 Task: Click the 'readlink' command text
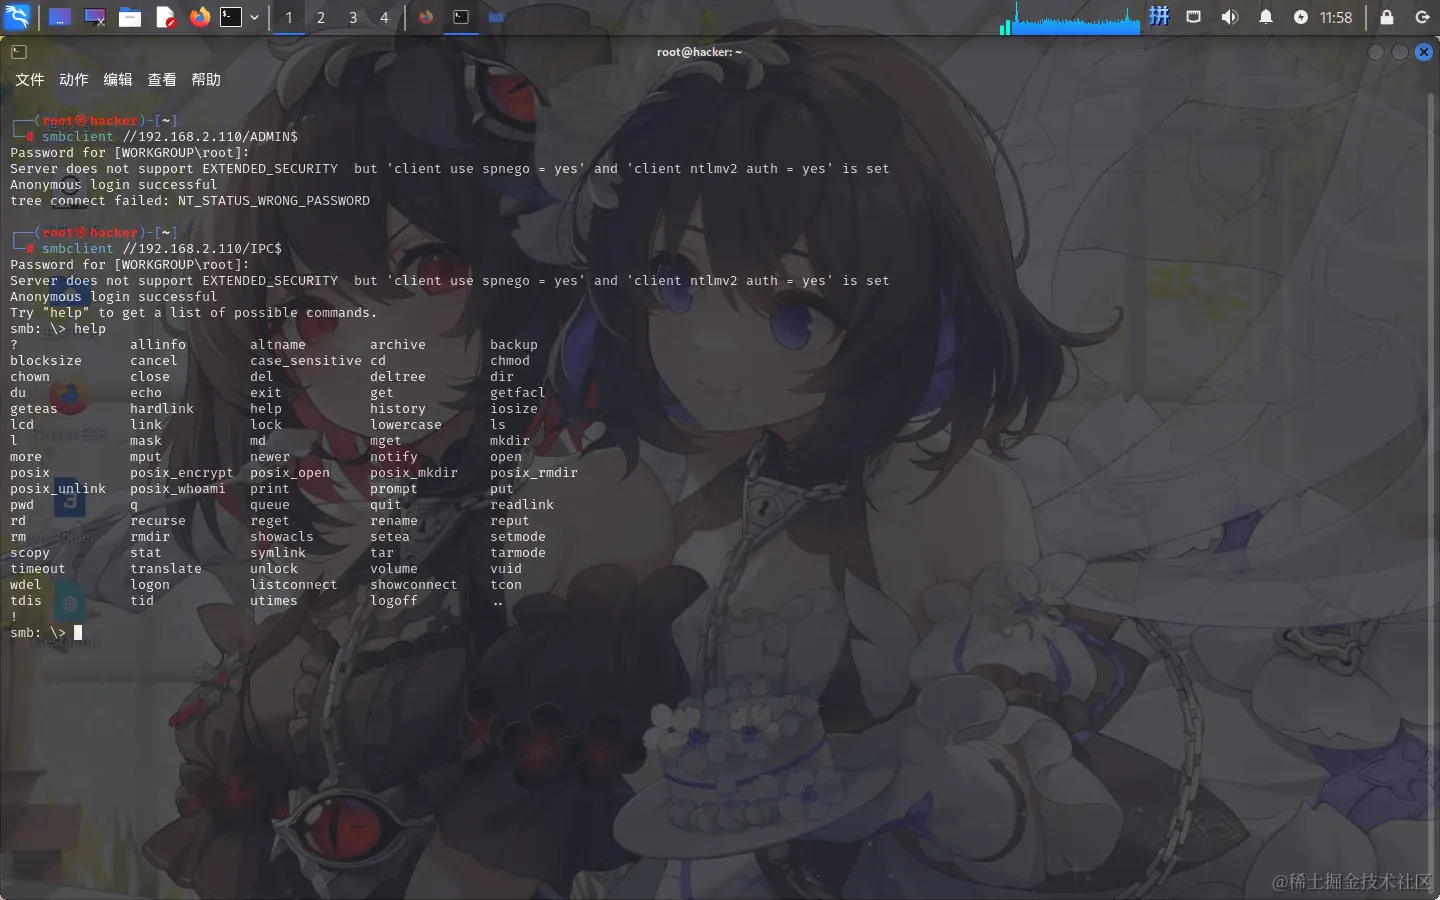point(522,505)
